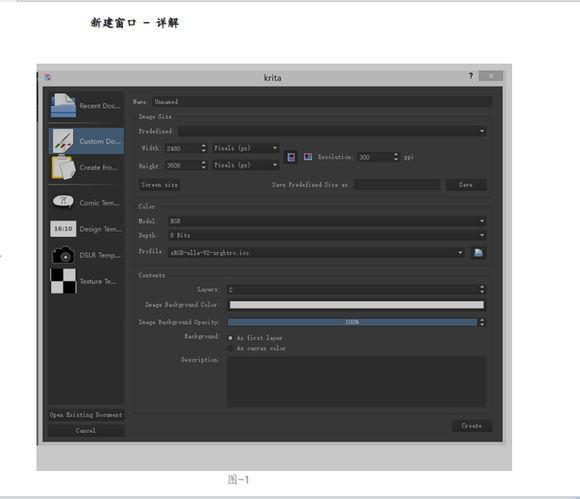
Task: Open the color Model RGB dropdown
Action: coord(327,221)
